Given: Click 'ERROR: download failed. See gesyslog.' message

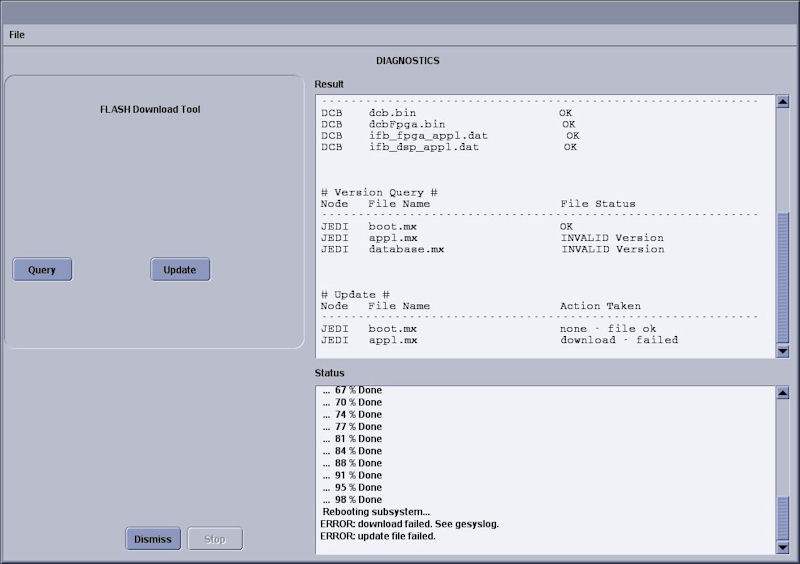Looking at the screenshot, I should pyautogui.click(x=409, y=524).
